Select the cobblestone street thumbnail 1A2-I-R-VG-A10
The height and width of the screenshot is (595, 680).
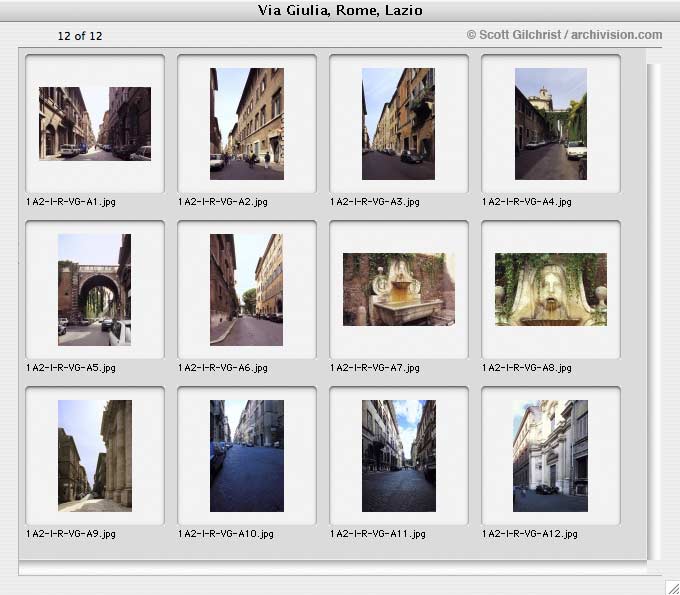[247, 456]
